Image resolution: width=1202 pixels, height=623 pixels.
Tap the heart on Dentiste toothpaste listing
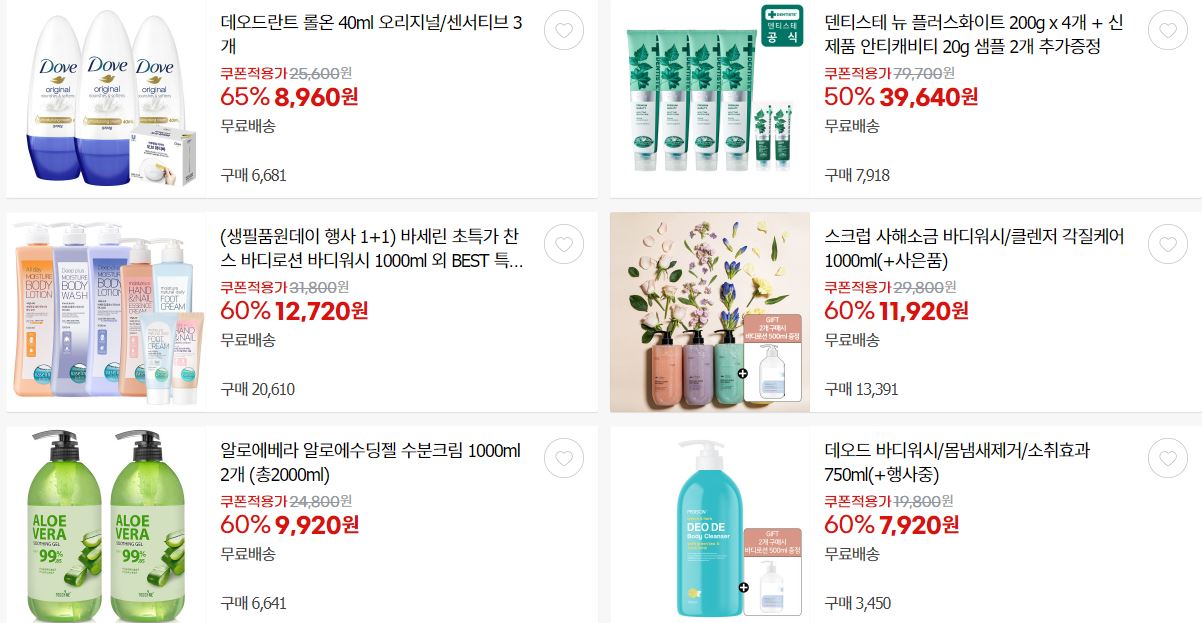click(1168, 30)
